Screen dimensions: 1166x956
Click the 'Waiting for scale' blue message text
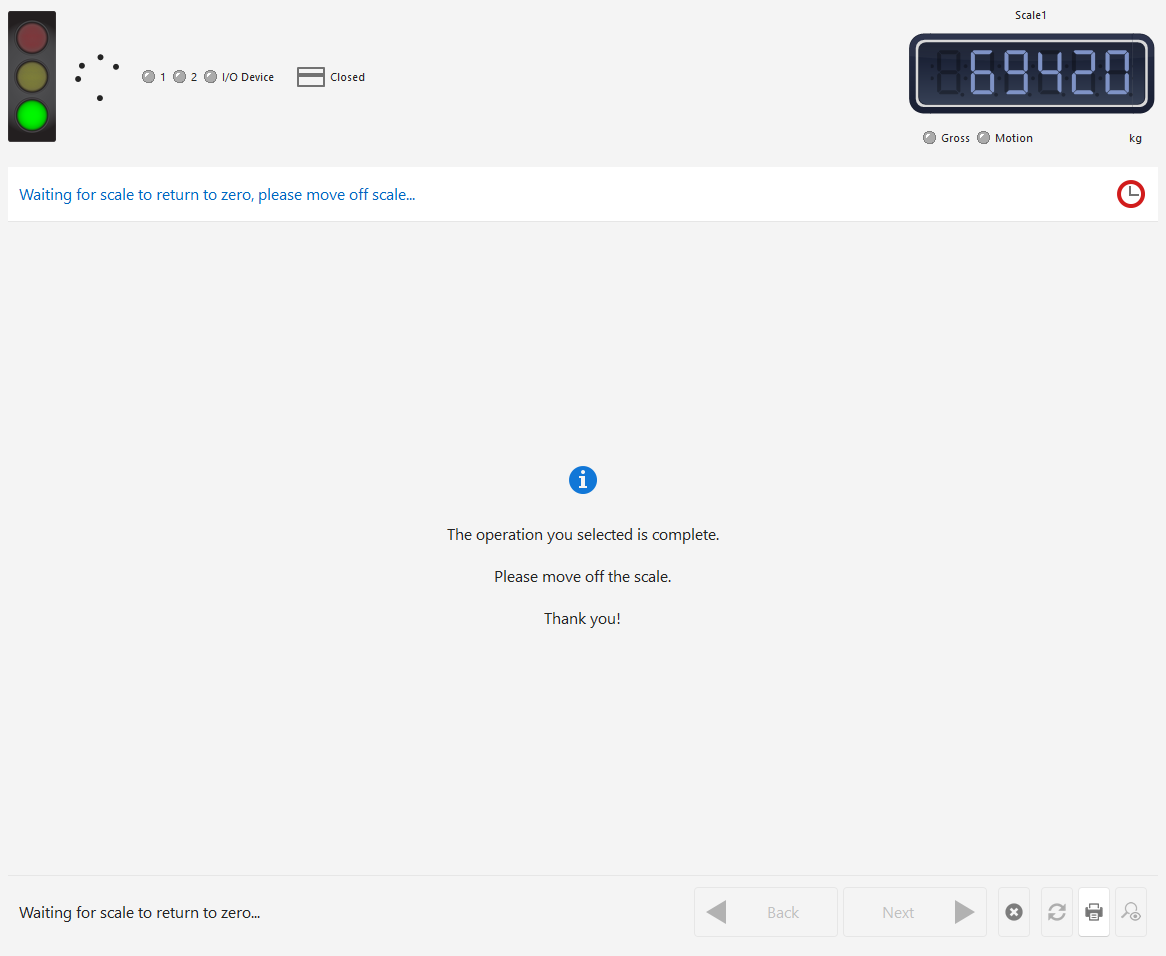pos(217,194)
